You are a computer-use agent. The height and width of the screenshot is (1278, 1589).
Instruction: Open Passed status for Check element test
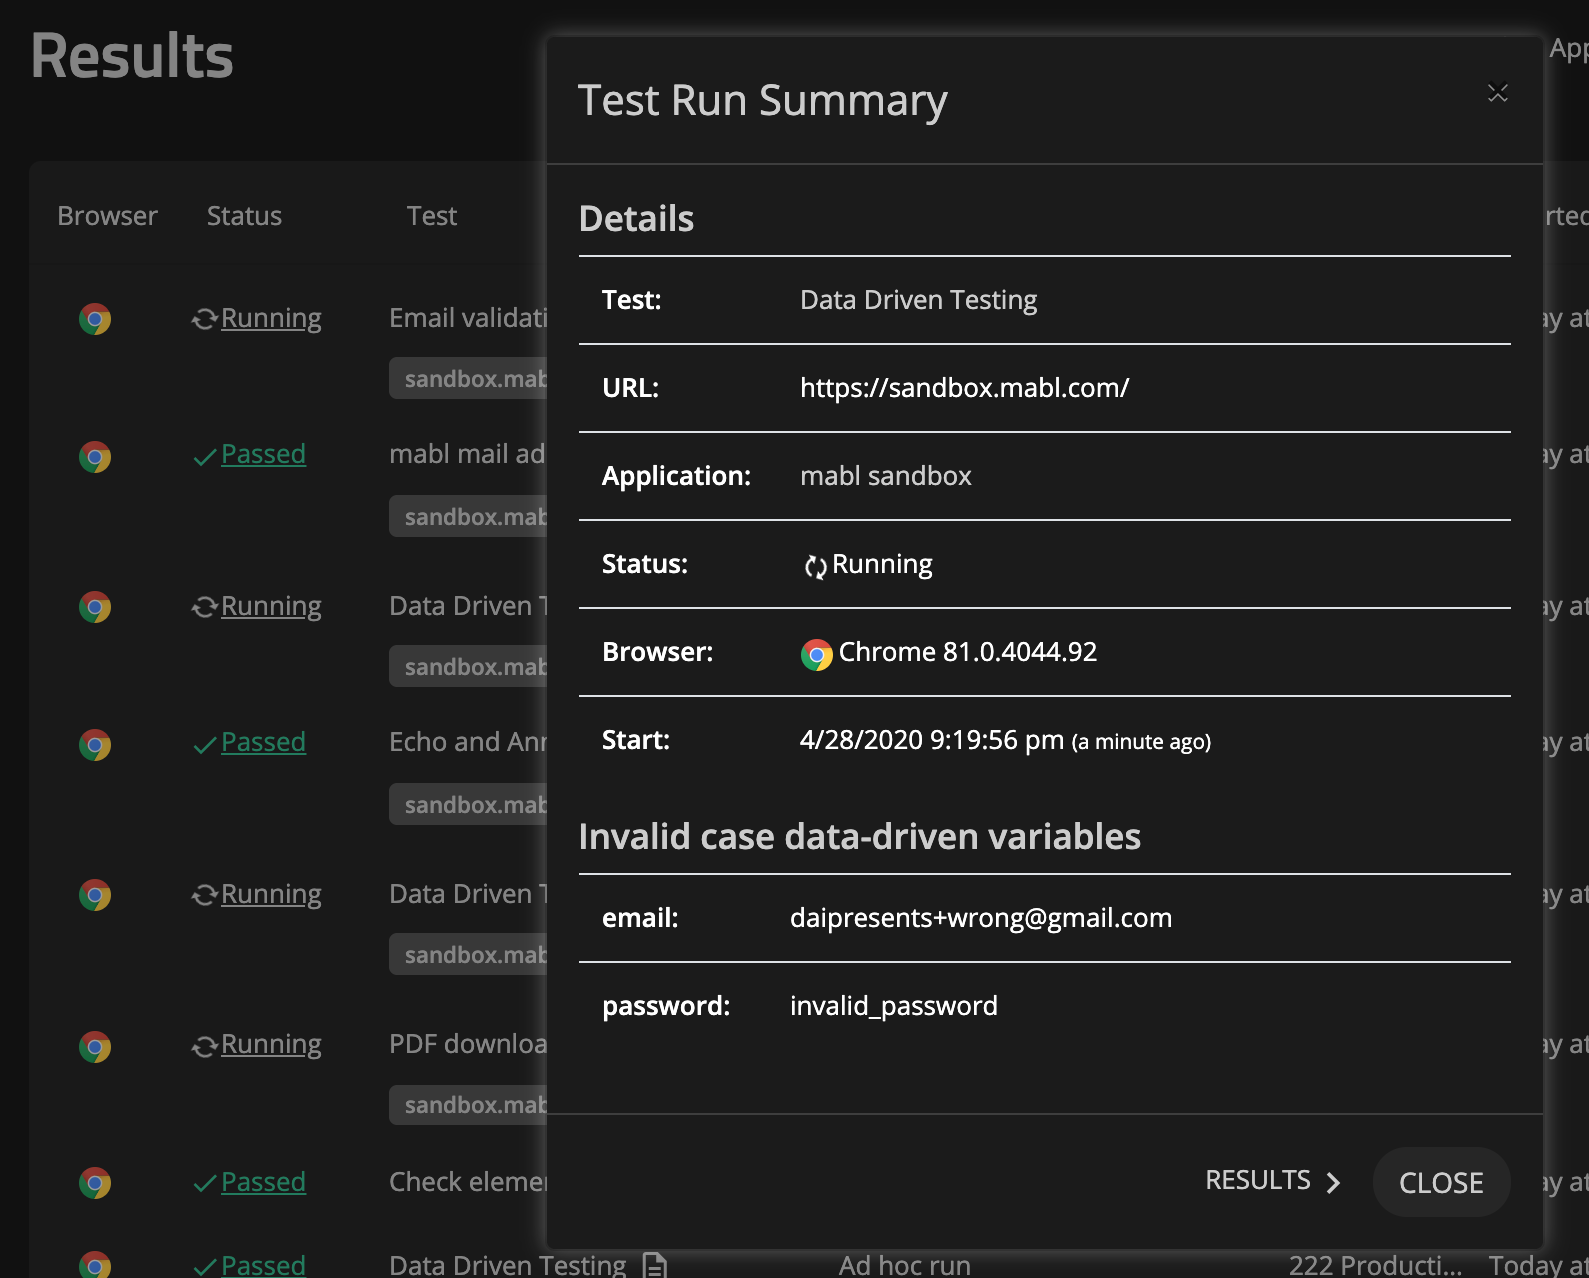coord(263,1182)
